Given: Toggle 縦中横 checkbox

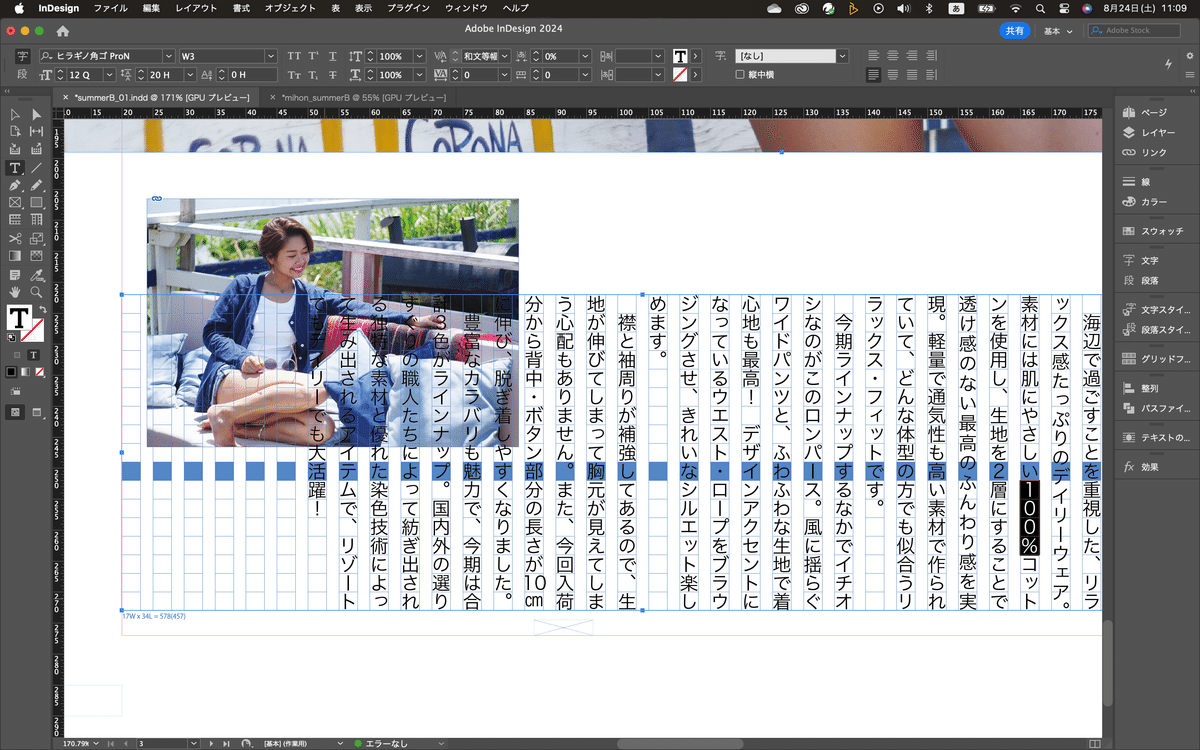Looking at the screenshot, I should click(x=740, y=74).
